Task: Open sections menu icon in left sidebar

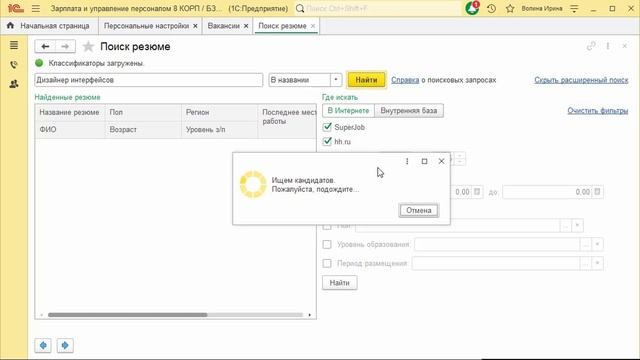Action: pos(14,45)
